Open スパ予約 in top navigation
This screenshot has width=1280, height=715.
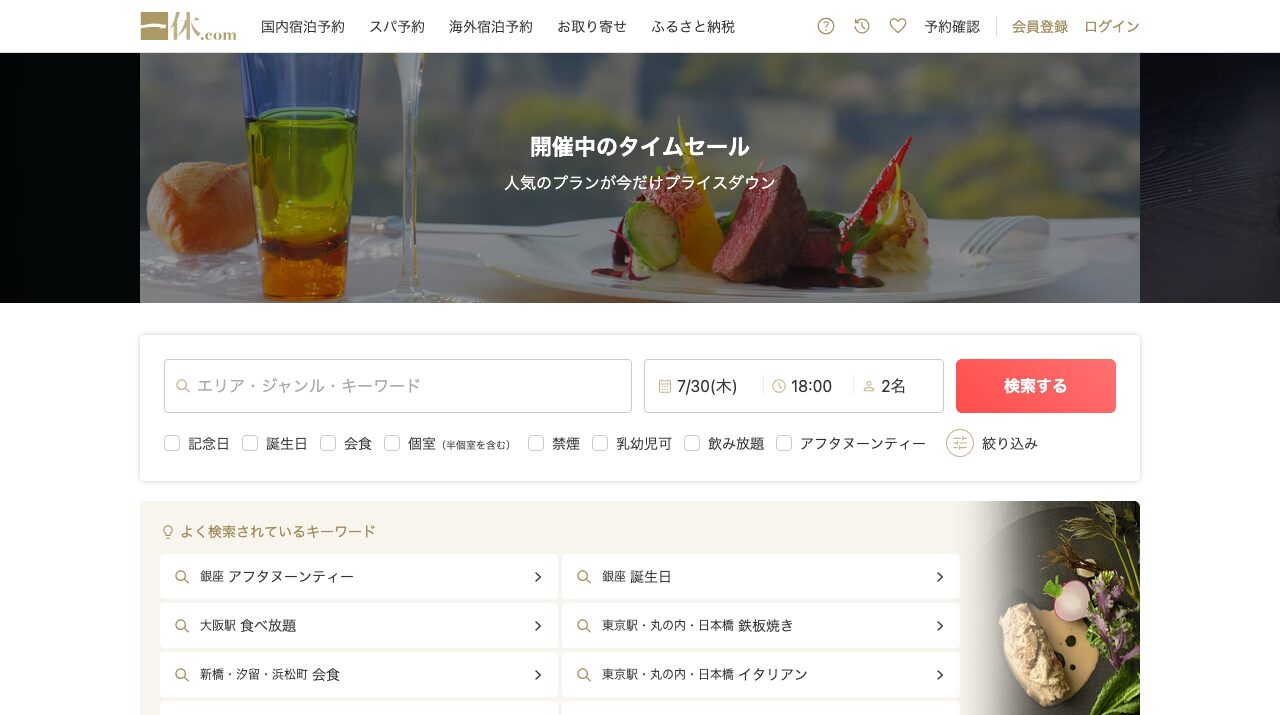(x=397, y=27)
